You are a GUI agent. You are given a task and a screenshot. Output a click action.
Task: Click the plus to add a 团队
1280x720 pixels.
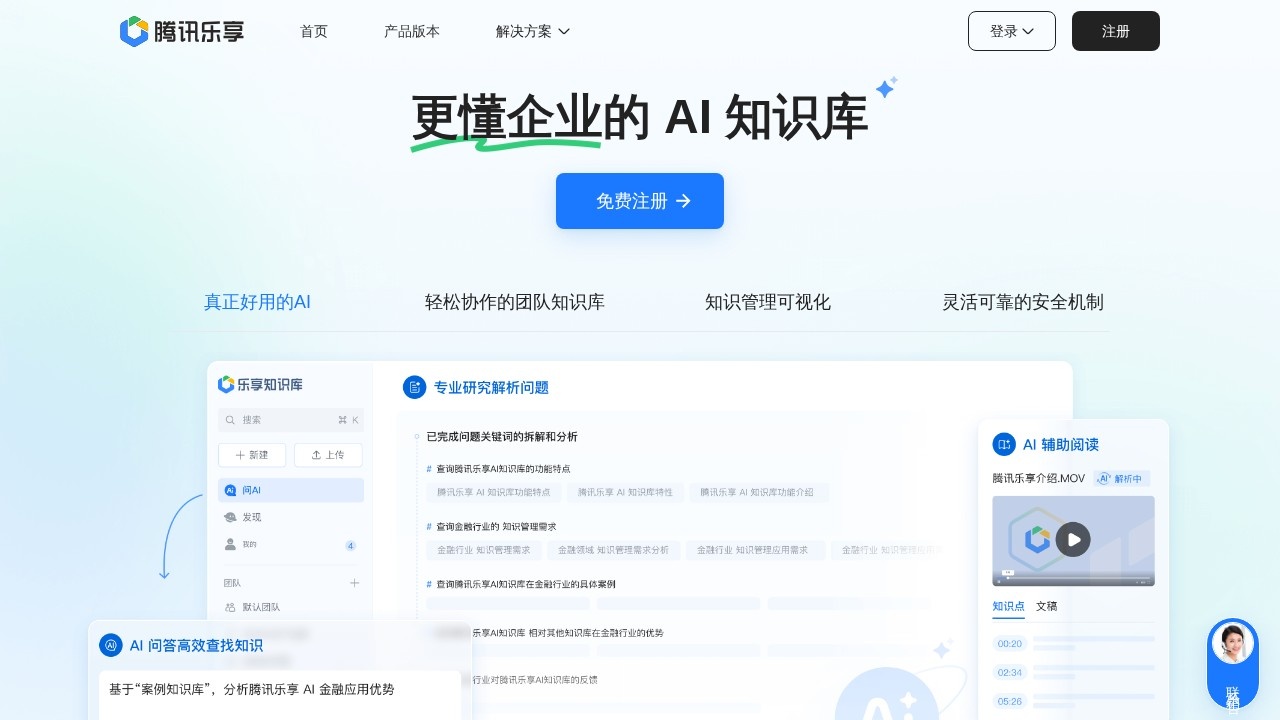pyautogui.click(x=354, y=582)
